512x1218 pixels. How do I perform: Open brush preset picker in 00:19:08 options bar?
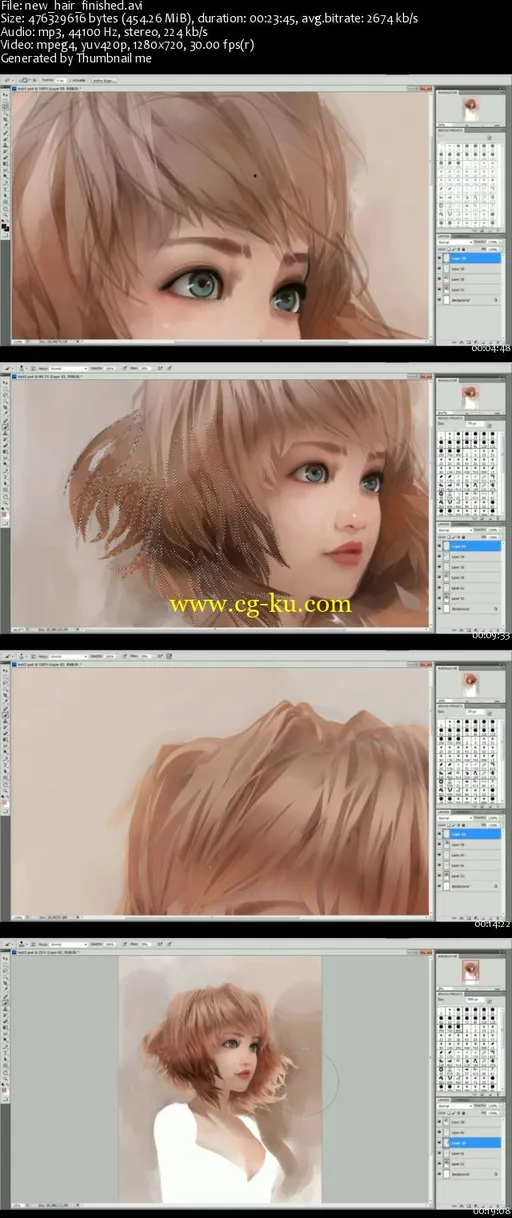[x=23, y=944]
